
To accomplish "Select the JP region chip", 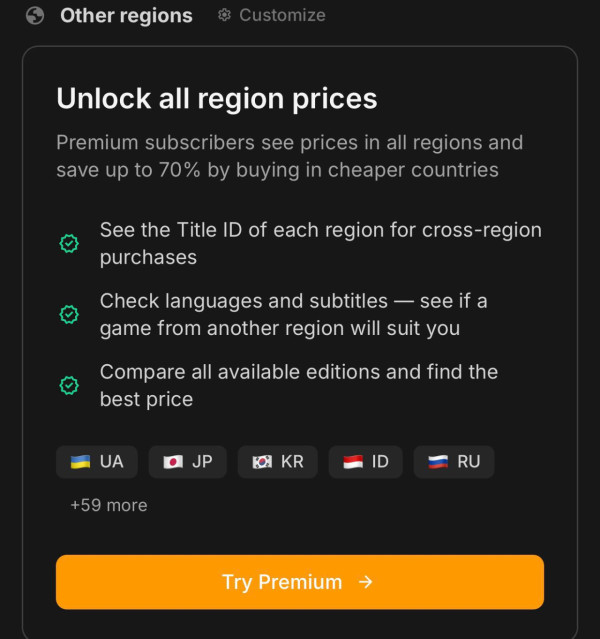I will 188,462.
